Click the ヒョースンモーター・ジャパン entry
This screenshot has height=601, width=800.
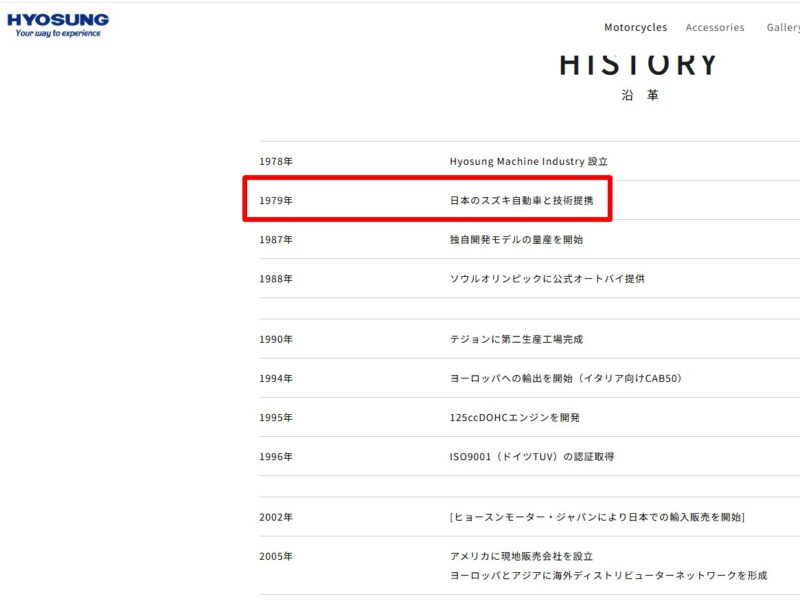tap(597, 517)
